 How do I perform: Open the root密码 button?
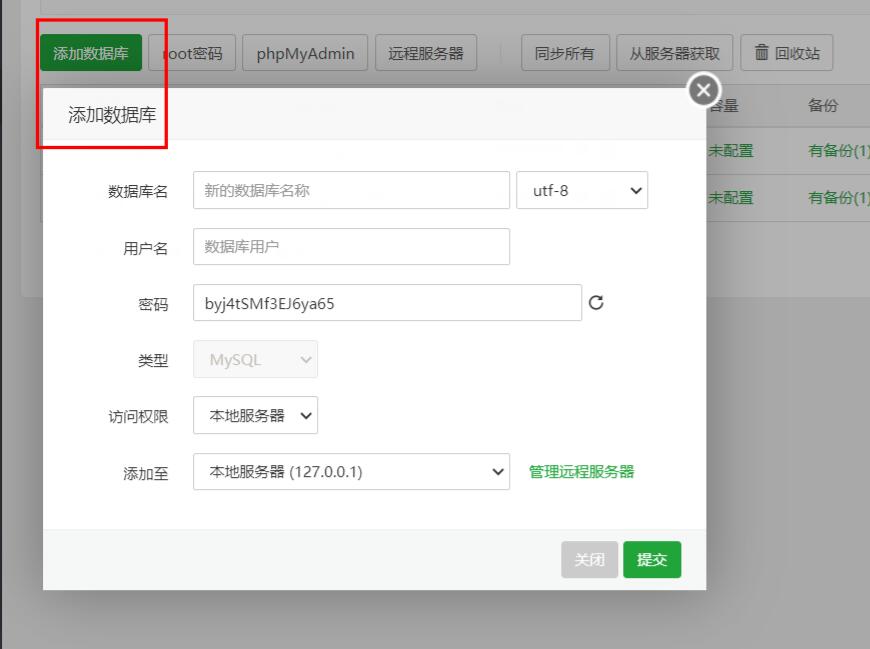192,53
